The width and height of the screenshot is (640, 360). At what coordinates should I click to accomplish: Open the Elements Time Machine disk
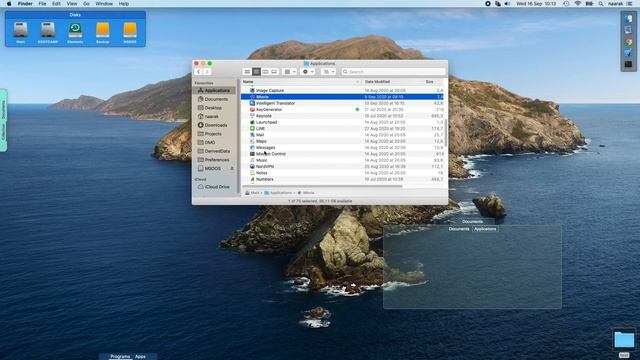pyautogui.click(x=75, y=31)
